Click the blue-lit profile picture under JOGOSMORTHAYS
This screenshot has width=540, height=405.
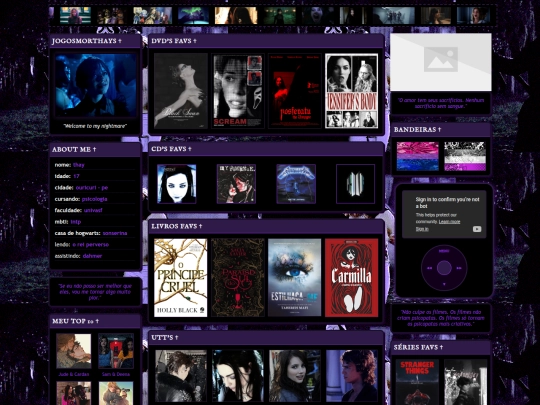tap(95, 85)
